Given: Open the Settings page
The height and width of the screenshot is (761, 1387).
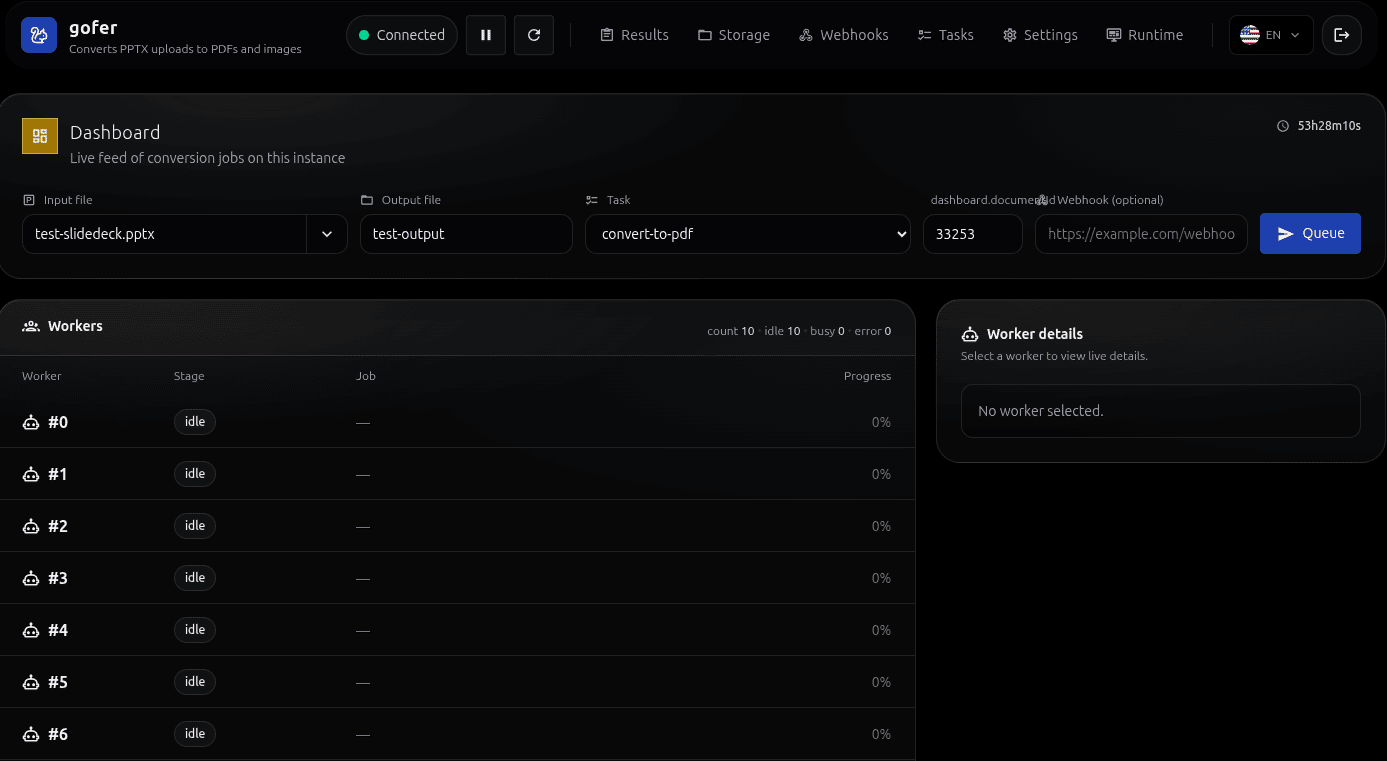Looking at the screenshot, I should coord(1040,35).
